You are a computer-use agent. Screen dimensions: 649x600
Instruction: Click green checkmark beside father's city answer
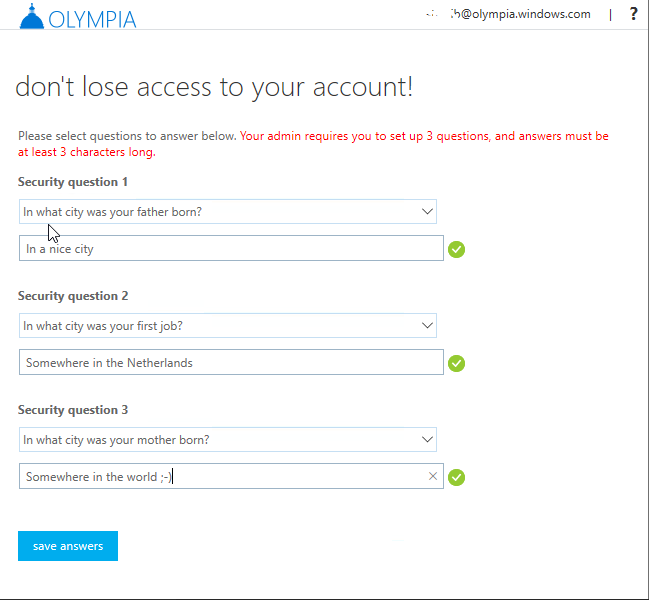(x=457, y=249)
